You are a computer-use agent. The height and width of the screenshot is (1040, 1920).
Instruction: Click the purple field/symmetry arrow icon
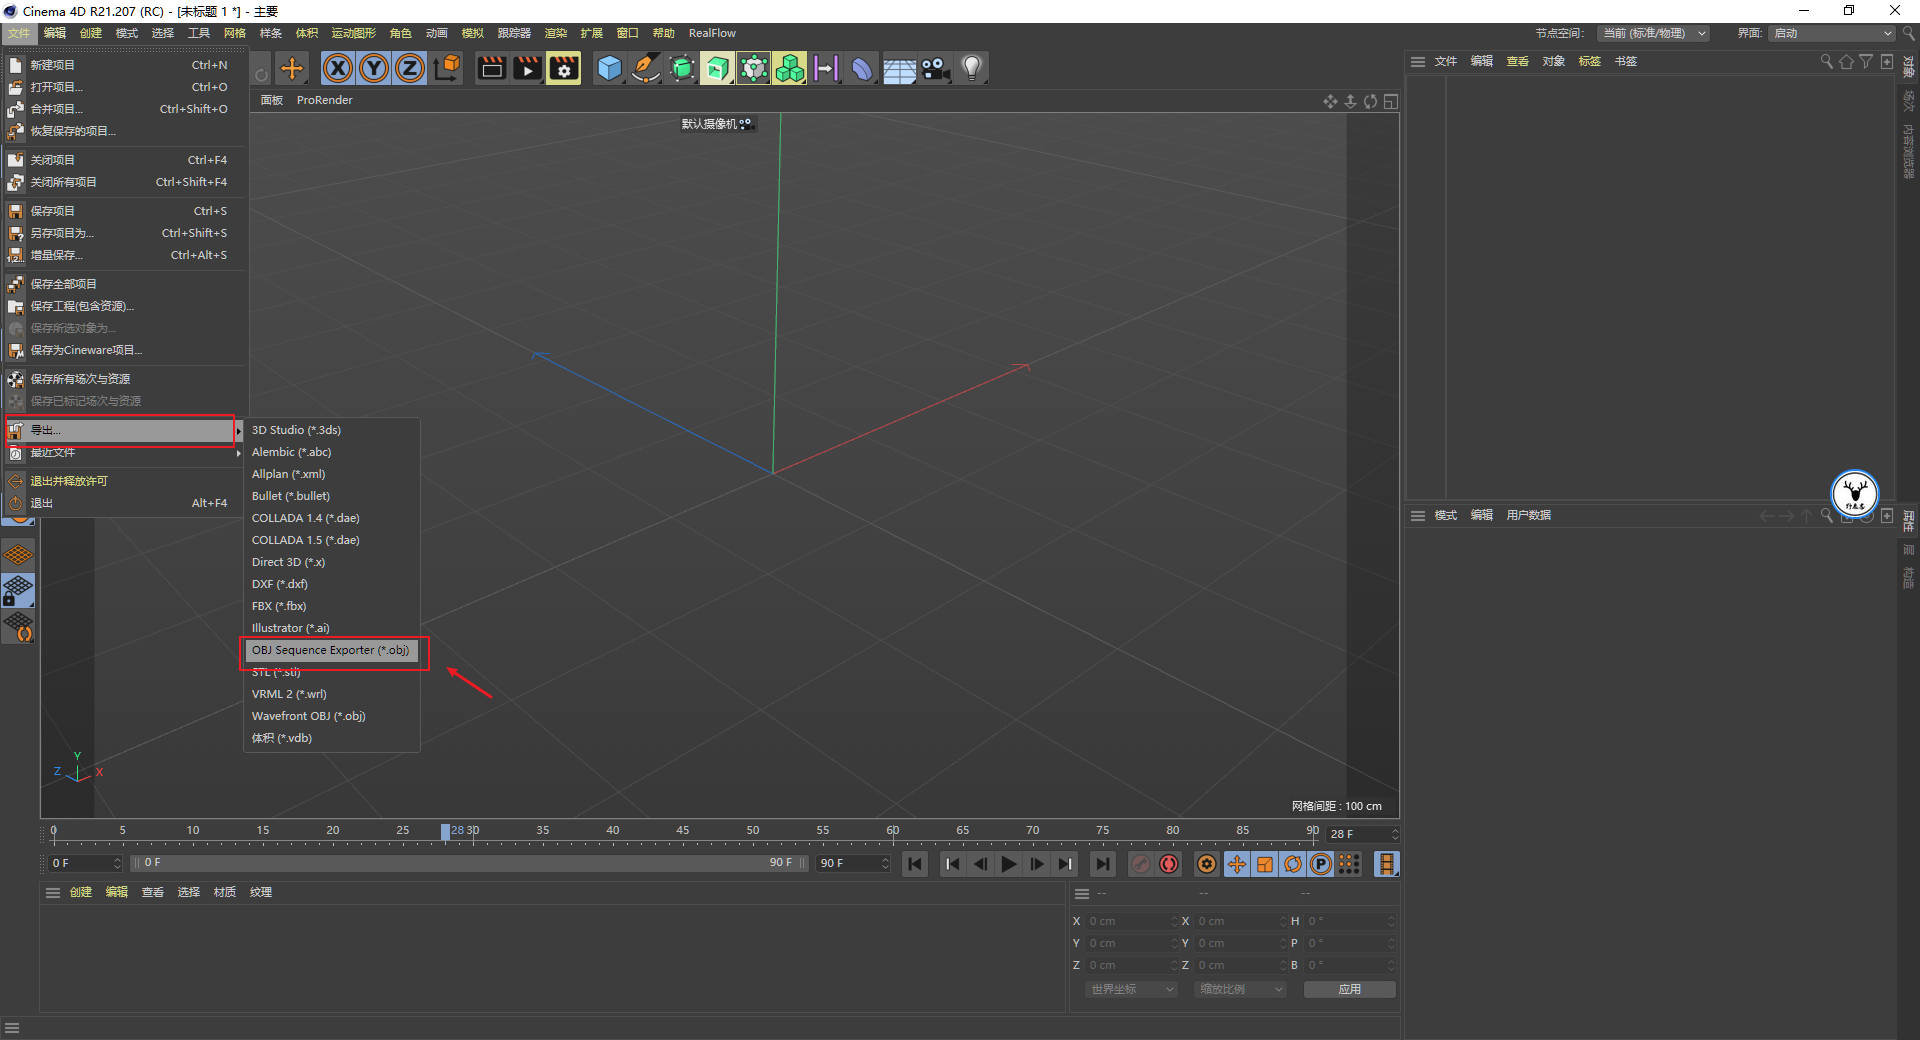tap(826, 68)
